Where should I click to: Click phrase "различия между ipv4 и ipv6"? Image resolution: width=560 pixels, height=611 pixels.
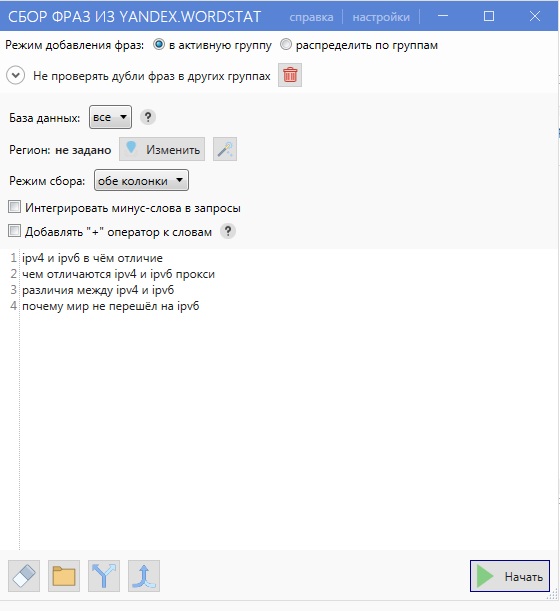point(98,290)
